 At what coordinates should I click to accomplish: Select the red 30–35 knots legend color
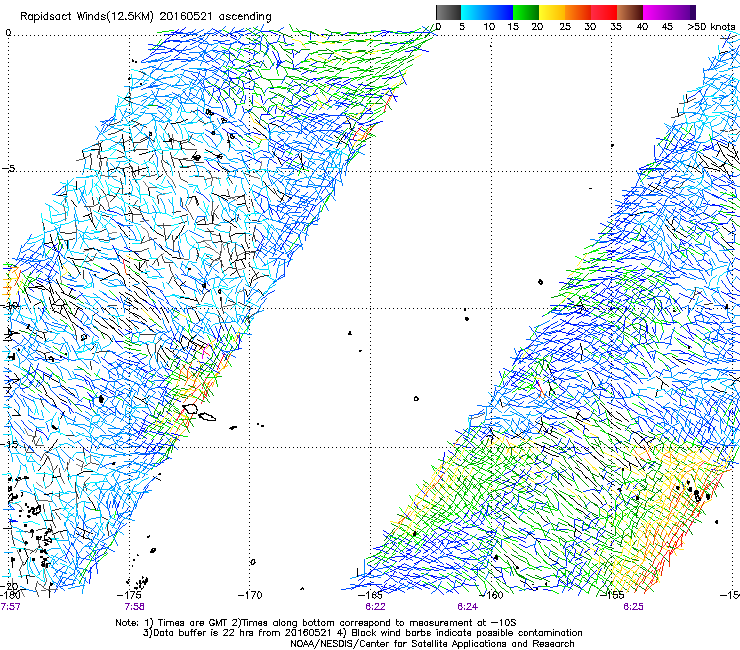pyautogui.click(x=604, y=12)
